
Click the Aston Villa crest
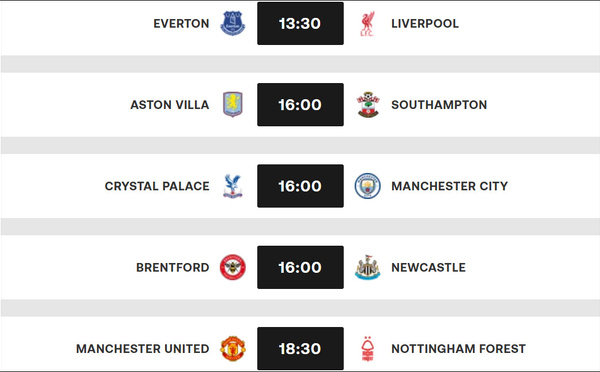233,104
